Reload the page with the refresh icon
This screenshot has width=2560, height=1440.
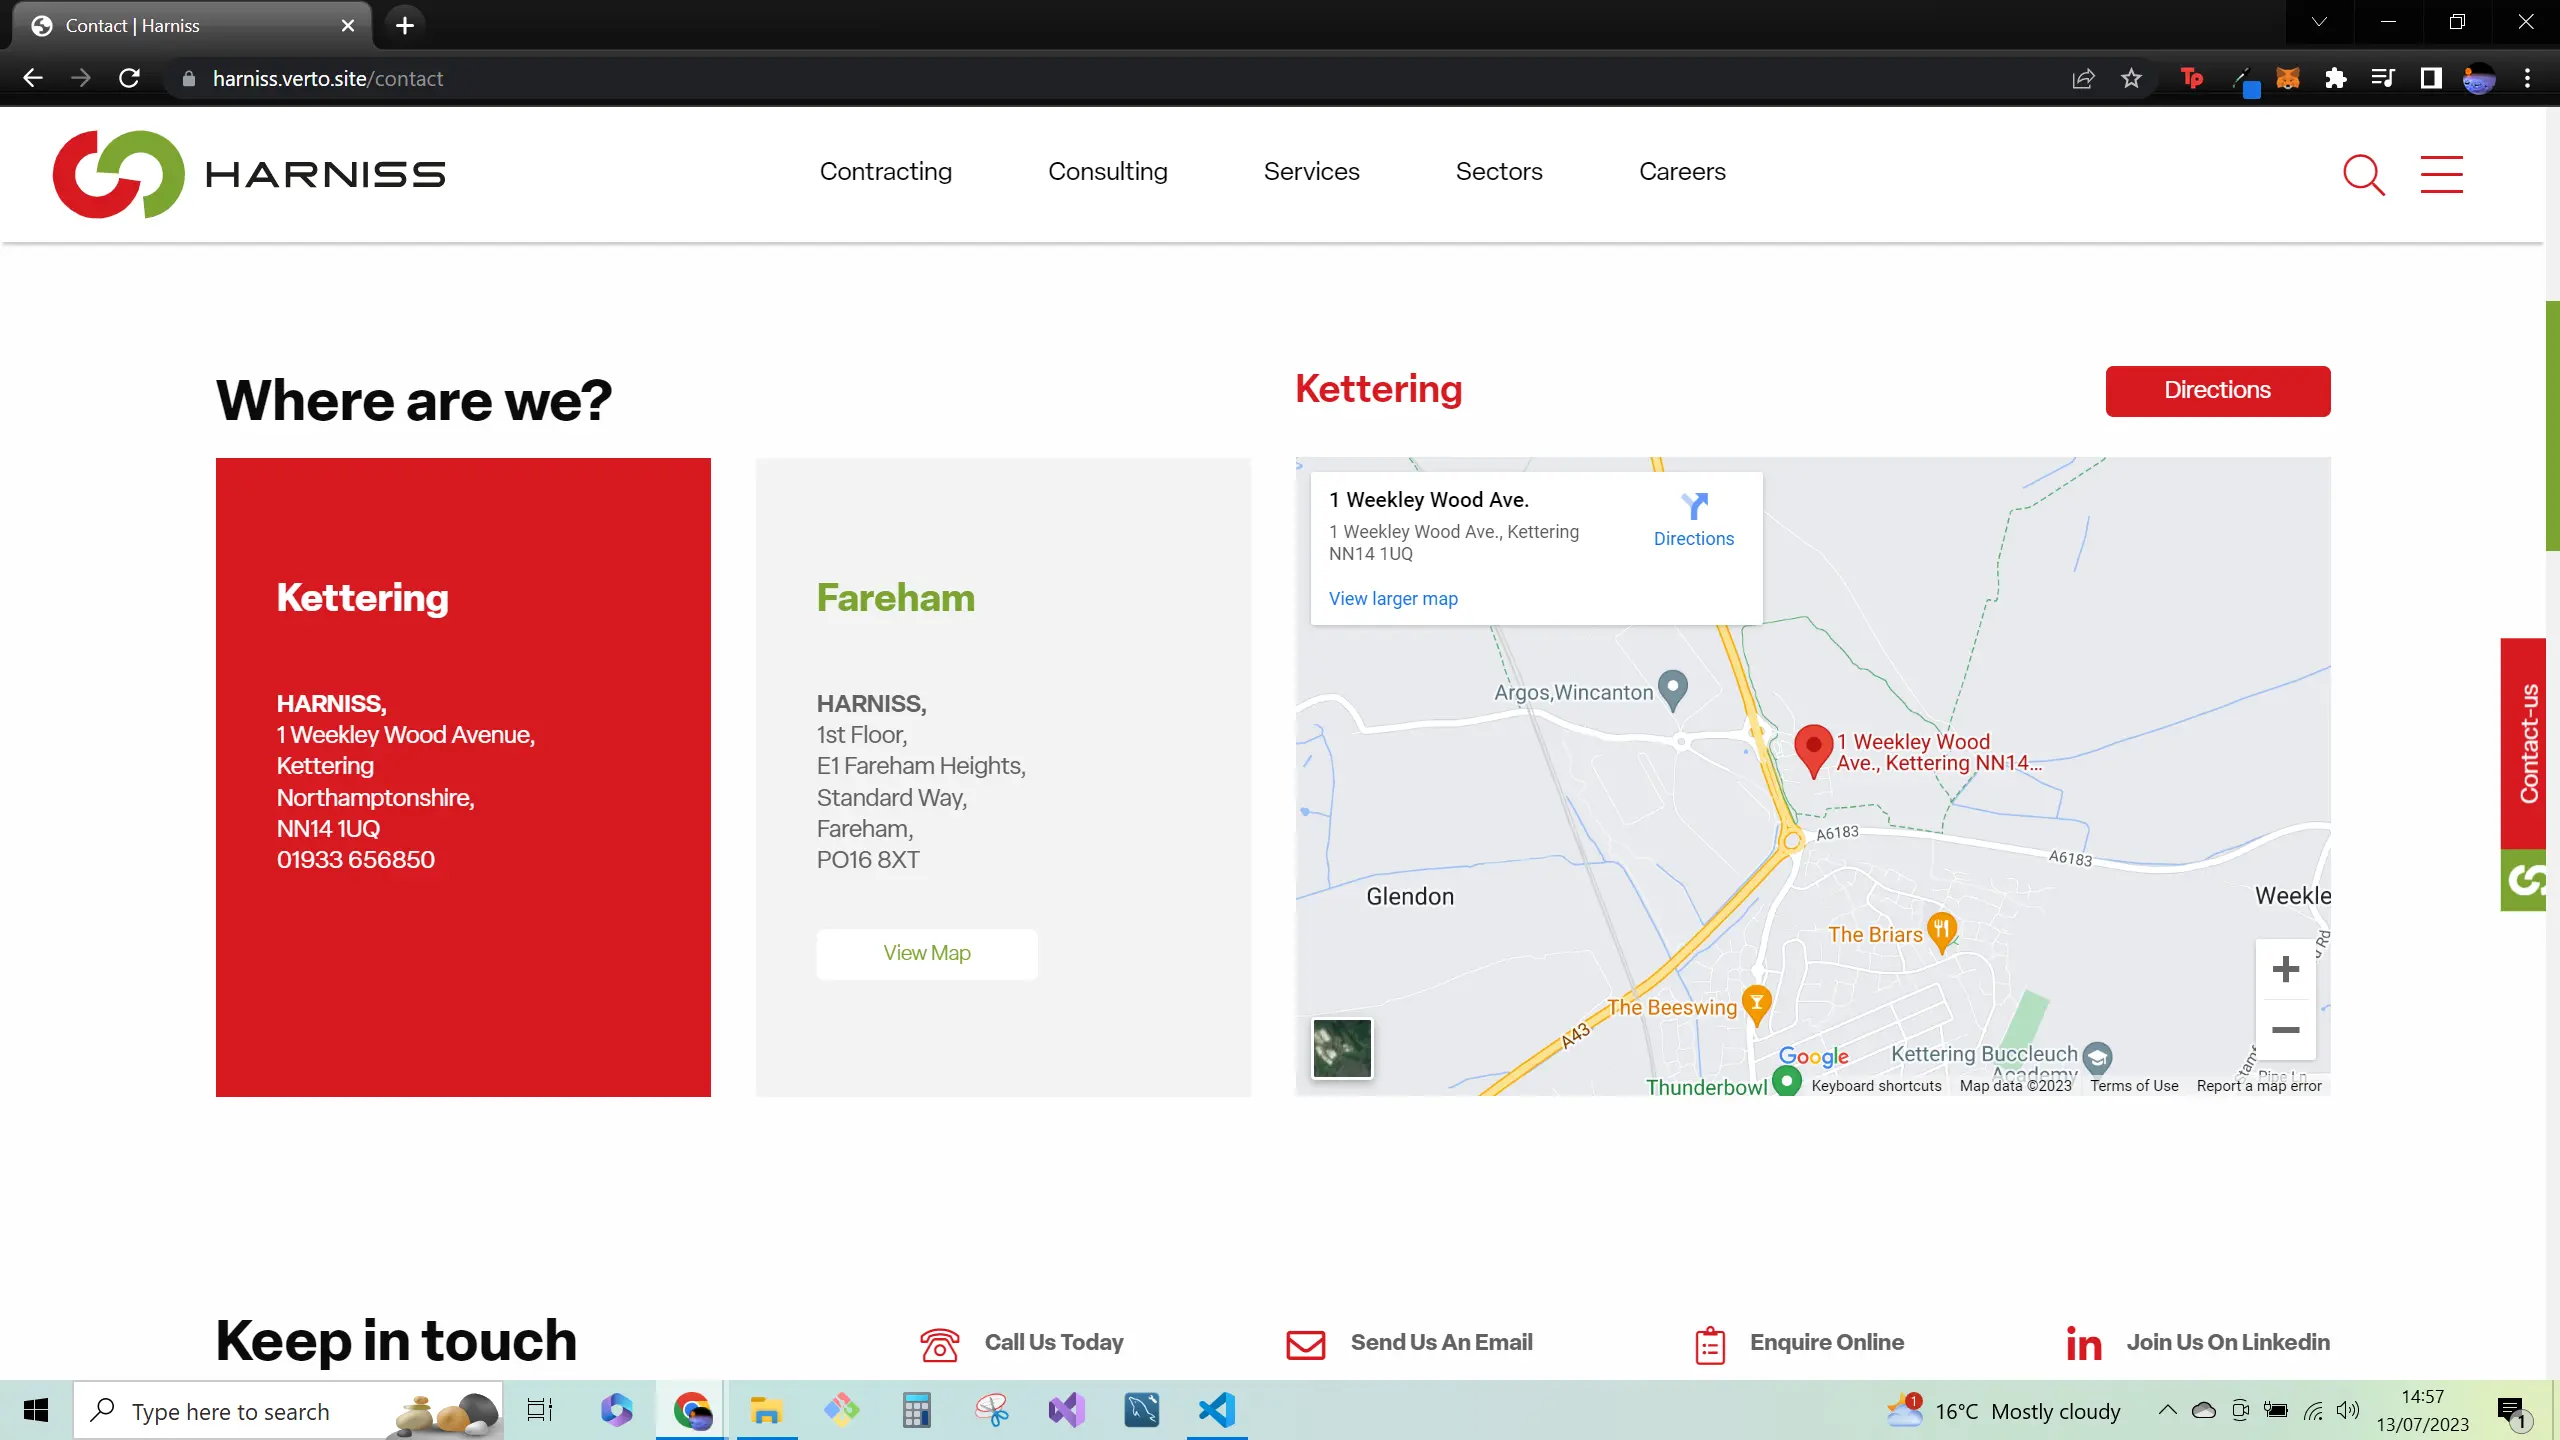[129, 78]
